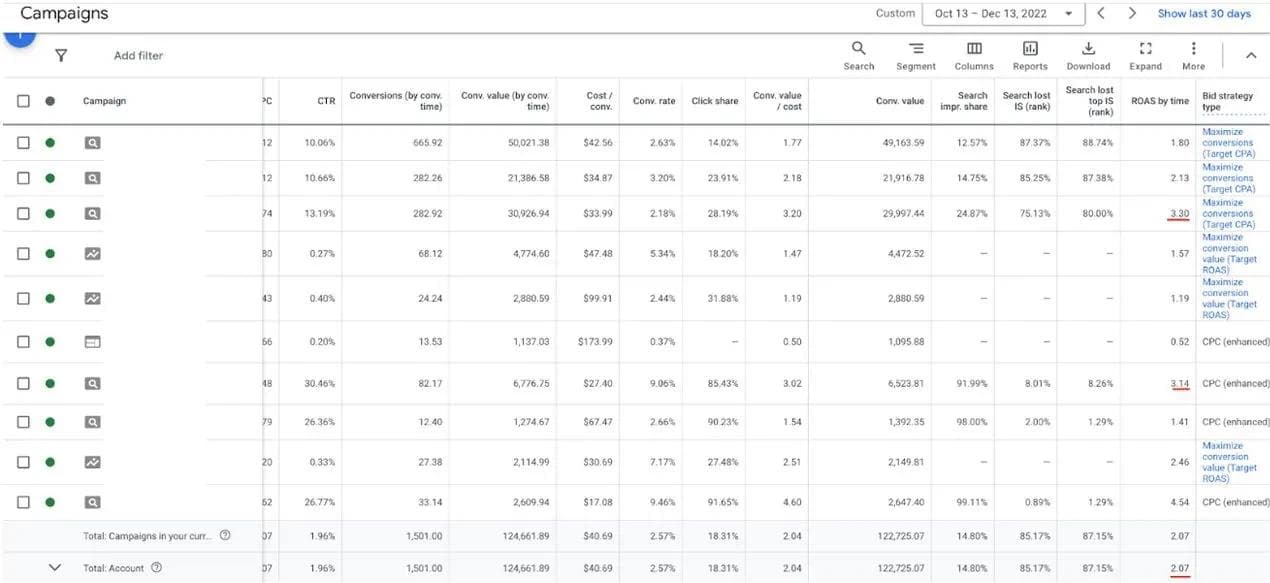Collapse the chart with the up chevron
Image resolution: width=1270 pixels, height=583 pixels.
click(1250, 56)
